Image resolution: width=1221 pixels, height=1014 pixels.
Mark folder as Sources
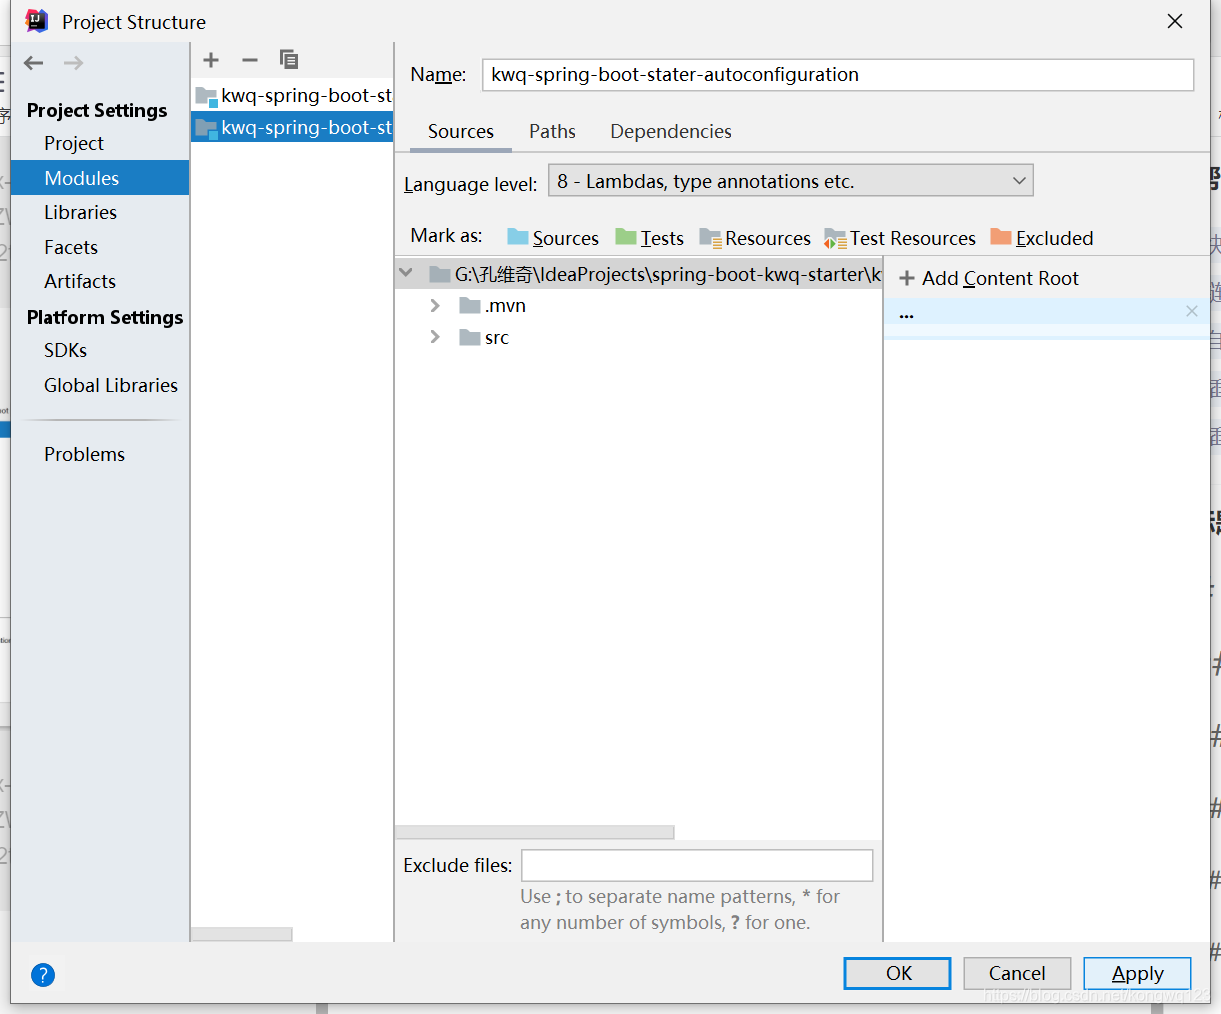tap(553, 238)
